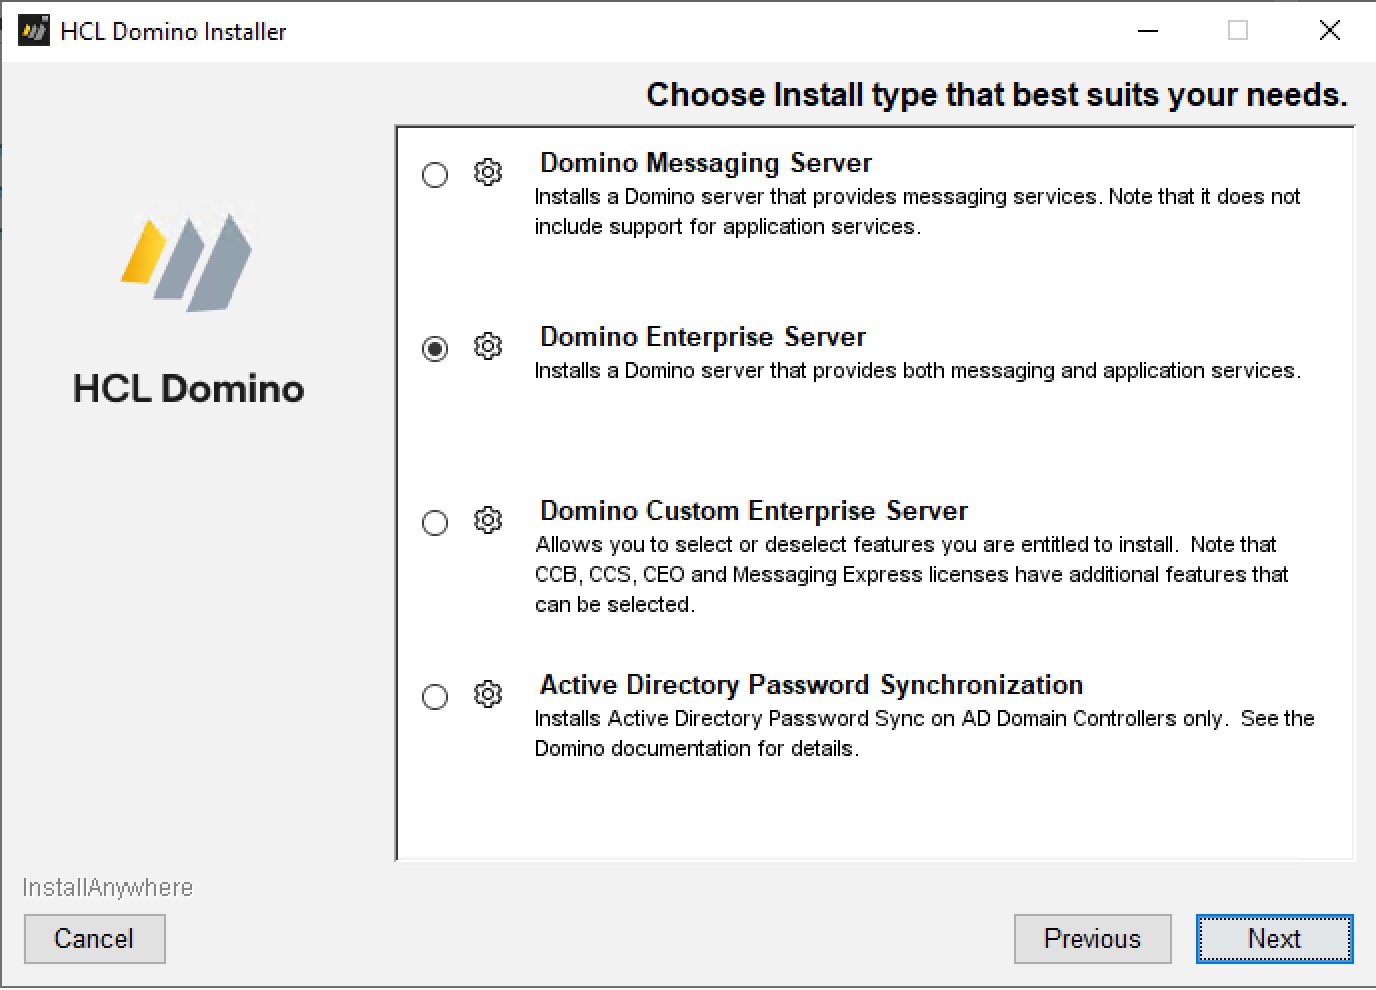Minimize the HCL Domino Installer window
The width and height of the screenshot is (1376, 990).
1146,30
